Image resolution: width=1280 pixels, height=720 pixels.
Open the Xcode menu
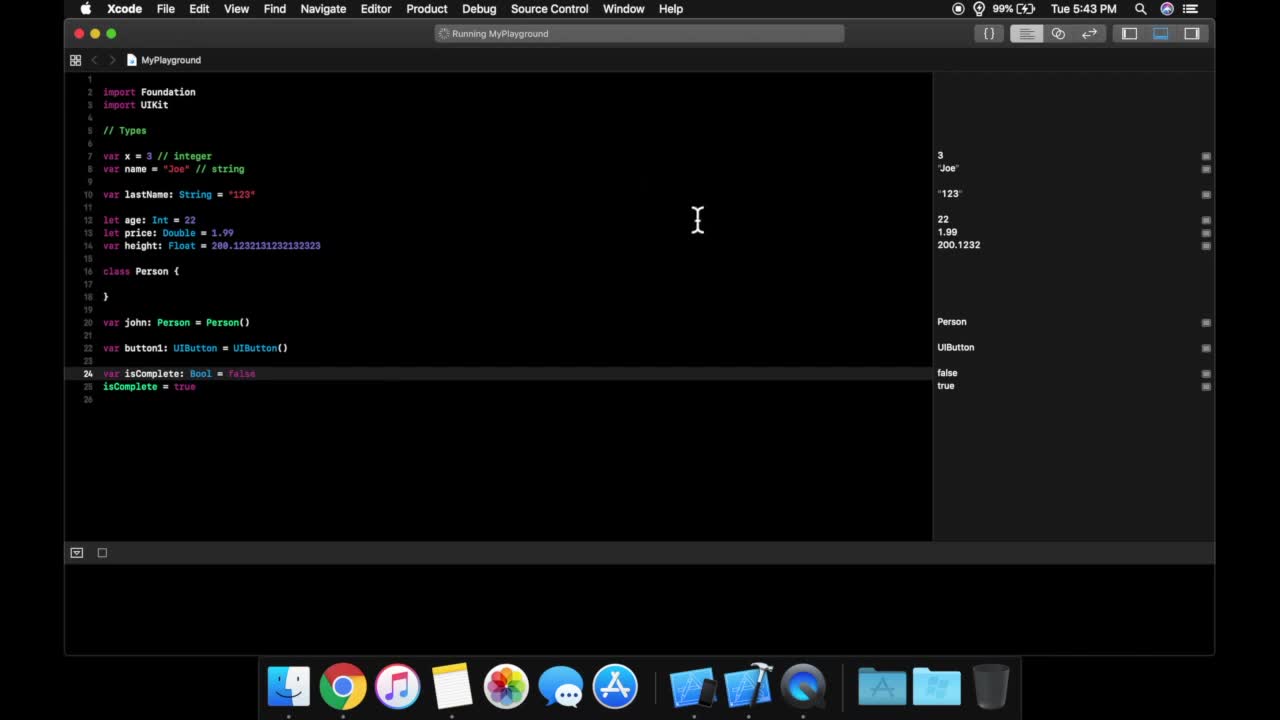click(124, 9)
